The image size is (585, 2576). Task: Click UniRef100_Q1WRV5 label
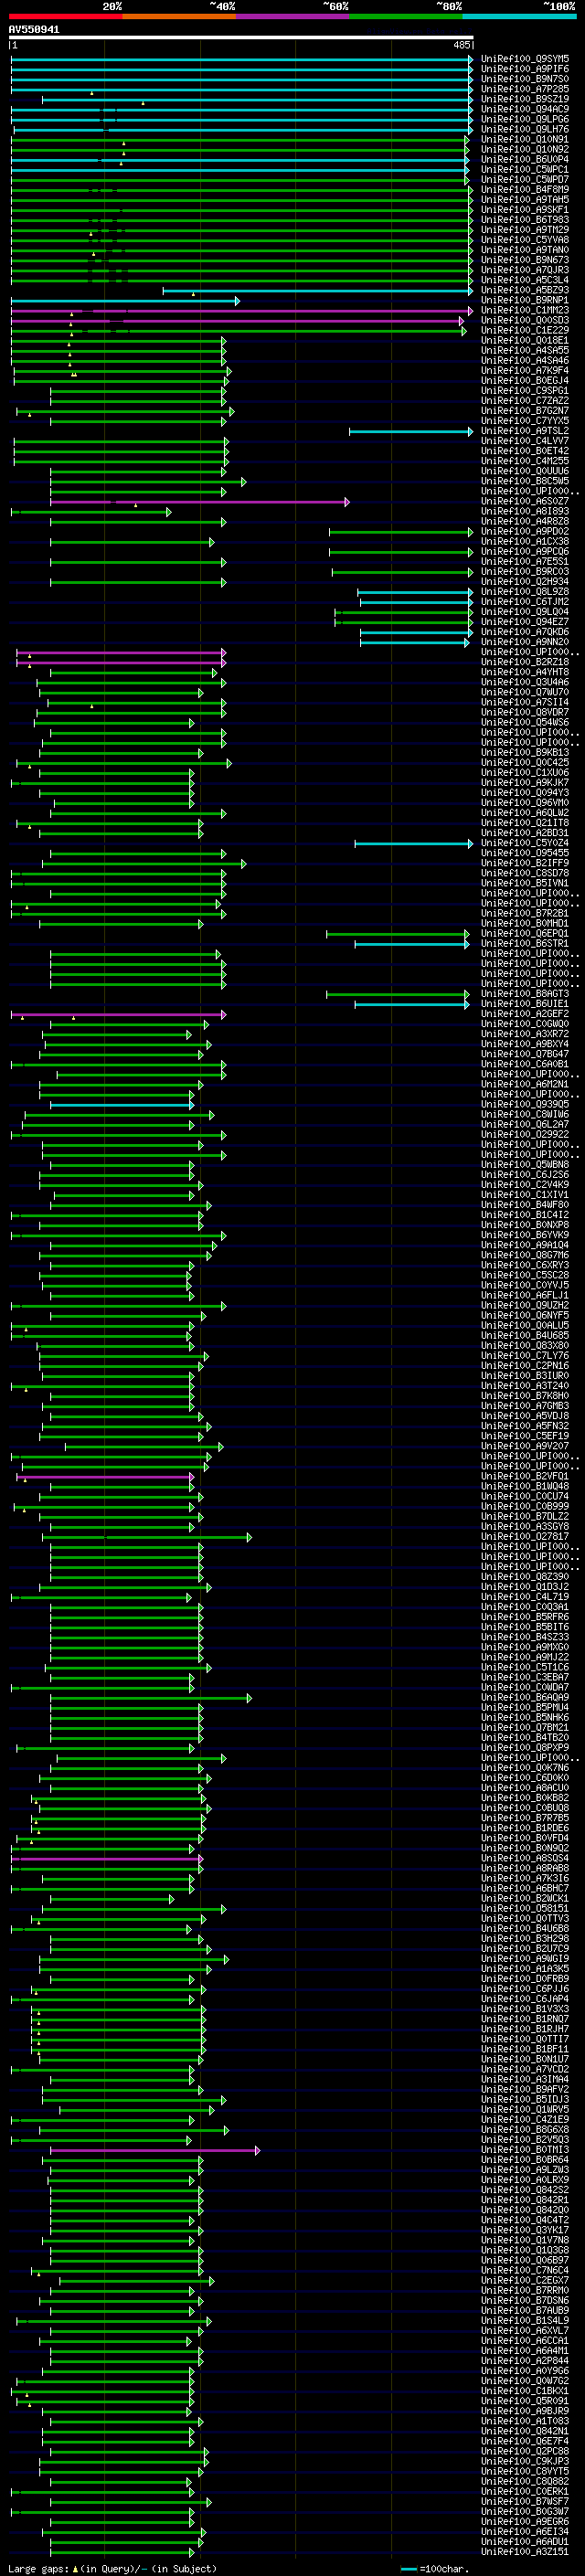525,2109
